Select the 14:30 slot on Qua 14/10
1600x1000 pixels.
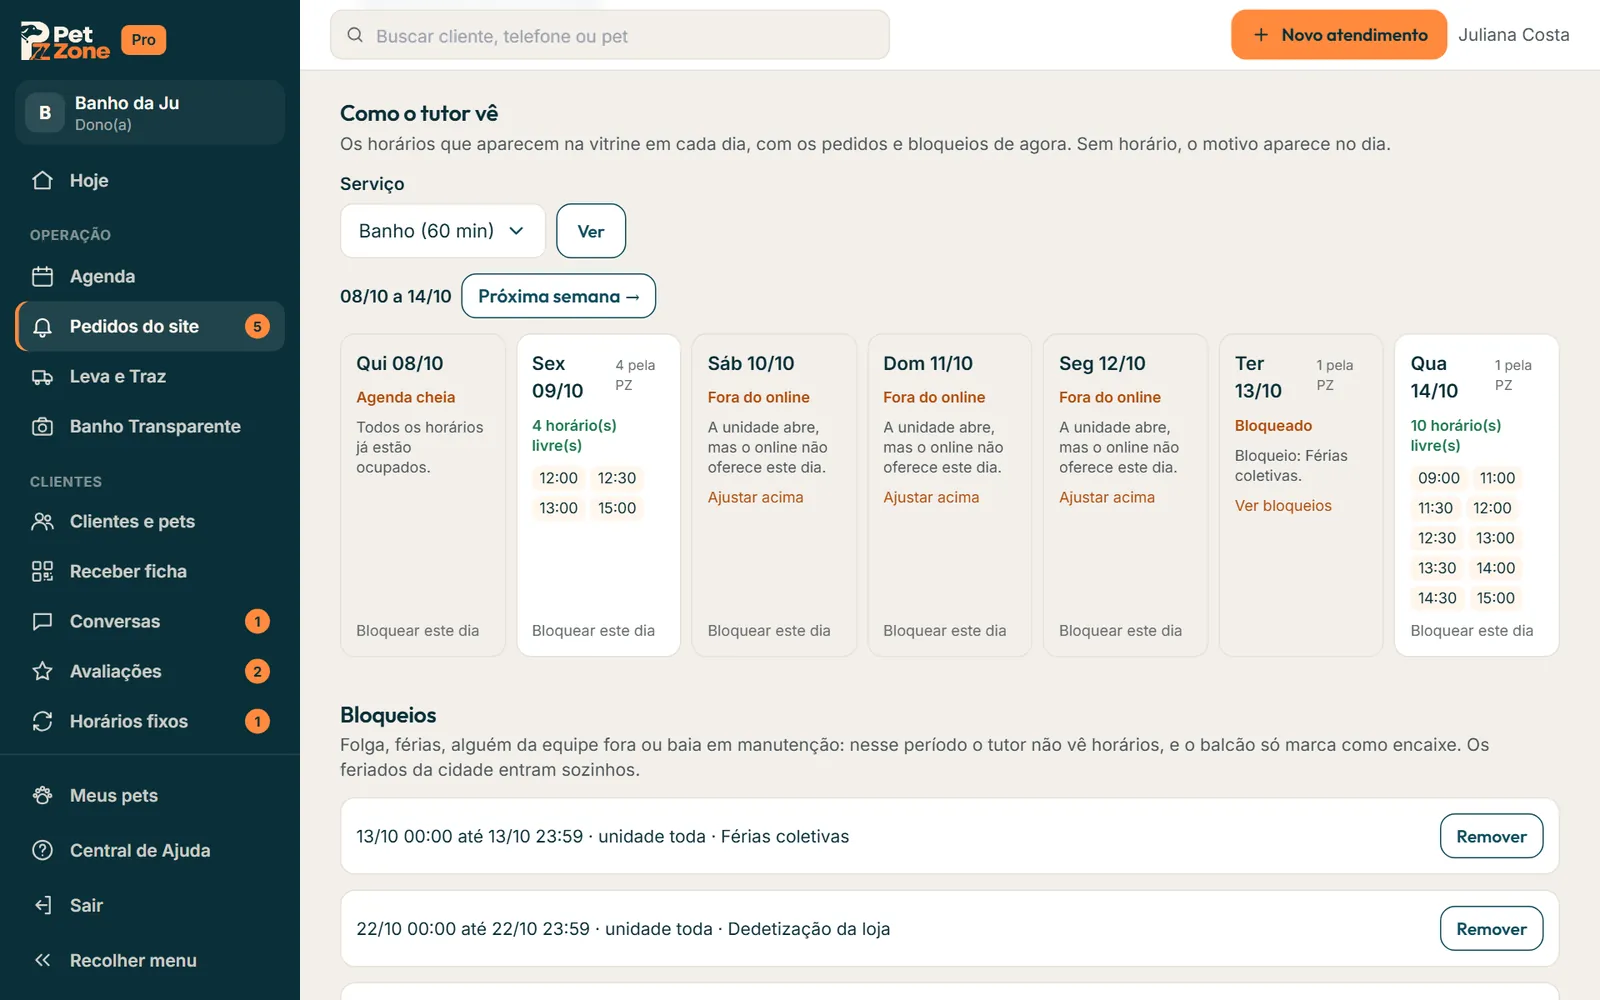1437,598
